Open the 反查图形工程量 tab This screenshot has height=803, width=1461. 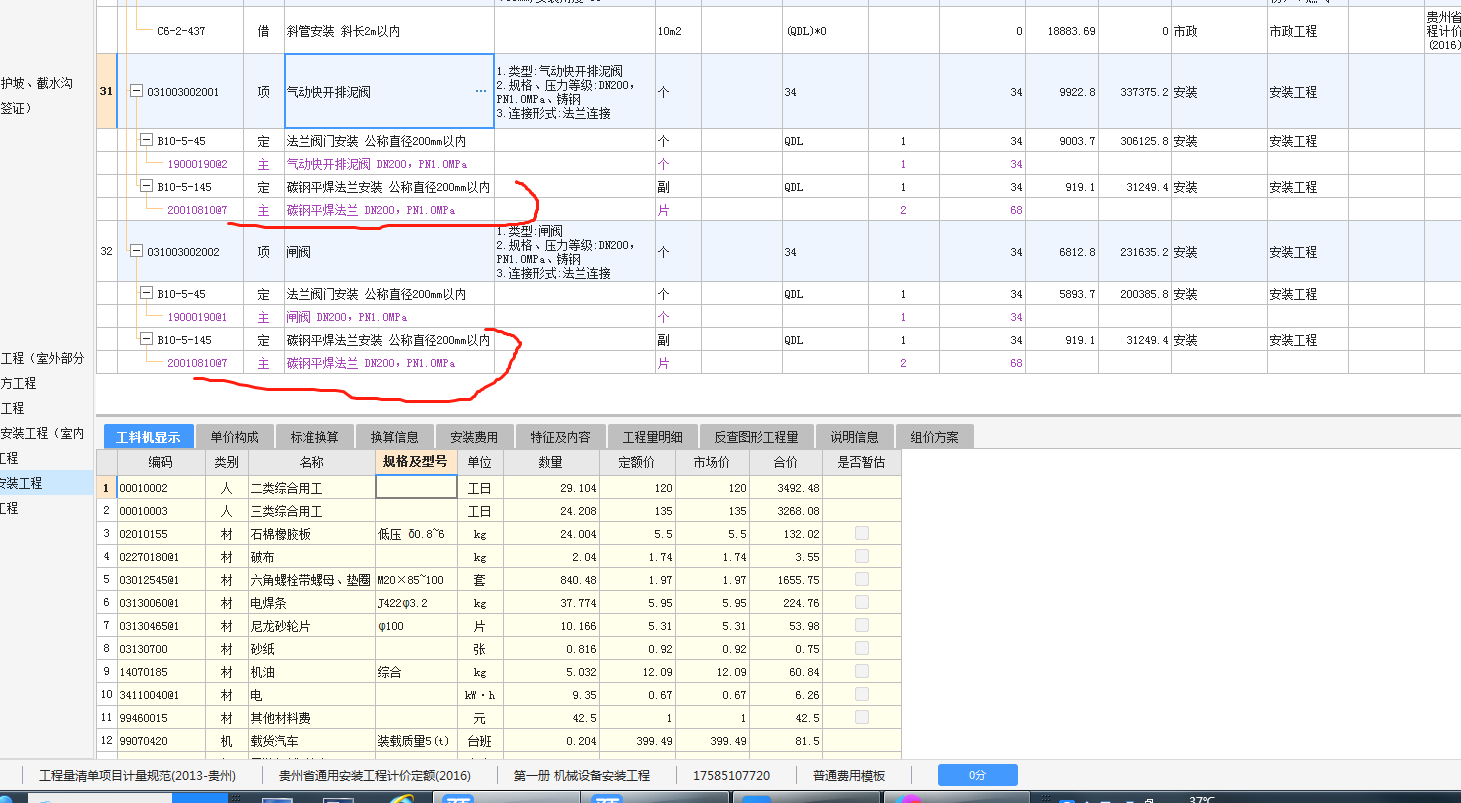coord(756,437)
